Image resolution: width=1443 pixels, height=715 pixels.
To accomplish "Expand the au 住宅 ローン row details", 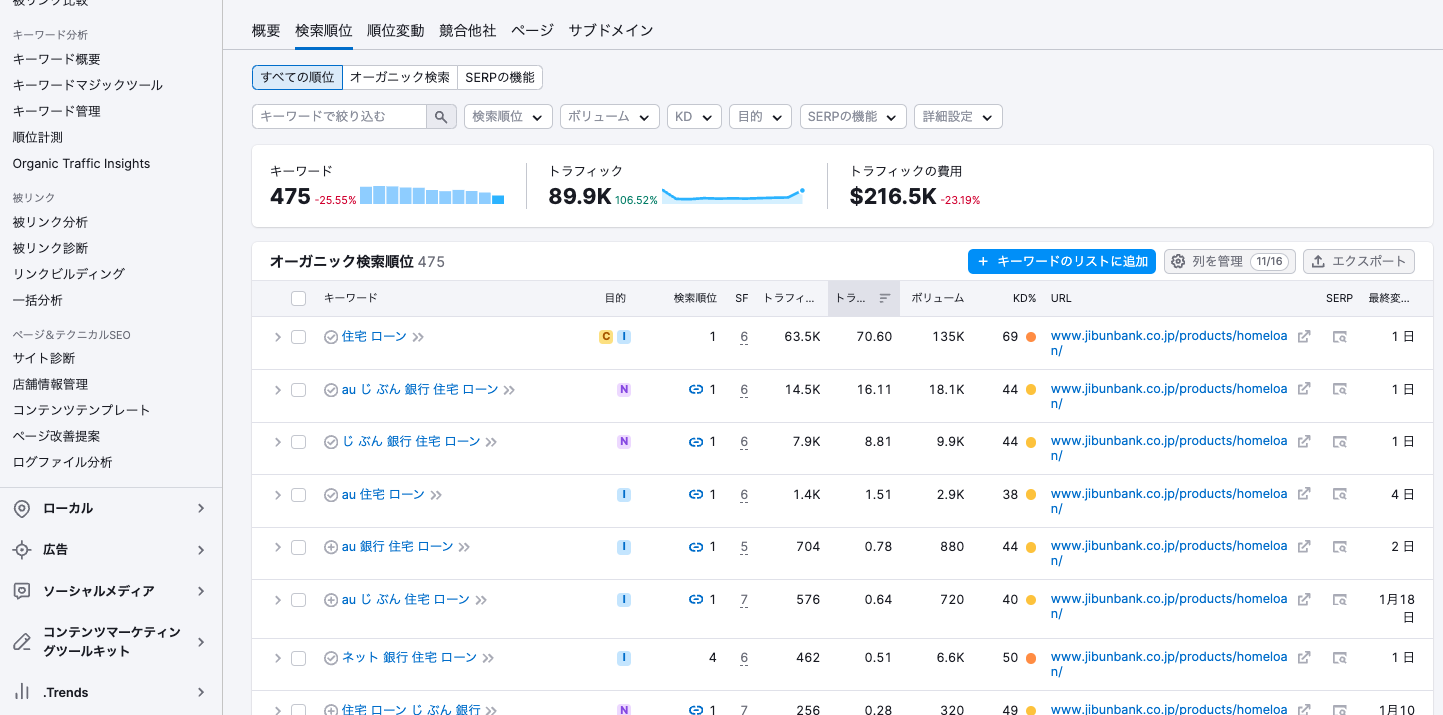I will click(278, 495).
